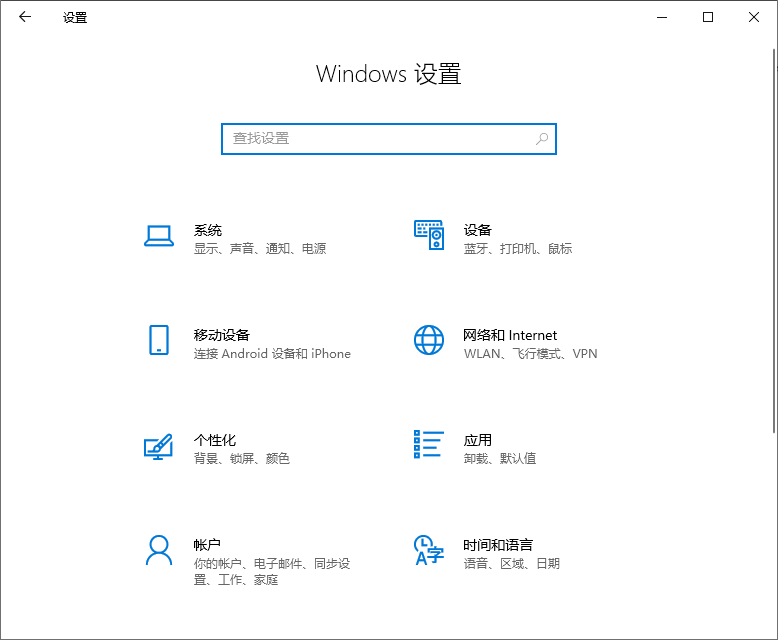778x640 pixels.
Task: Click the 显示、声音、通知、电源 description
Action: click(x=260, y=249)
